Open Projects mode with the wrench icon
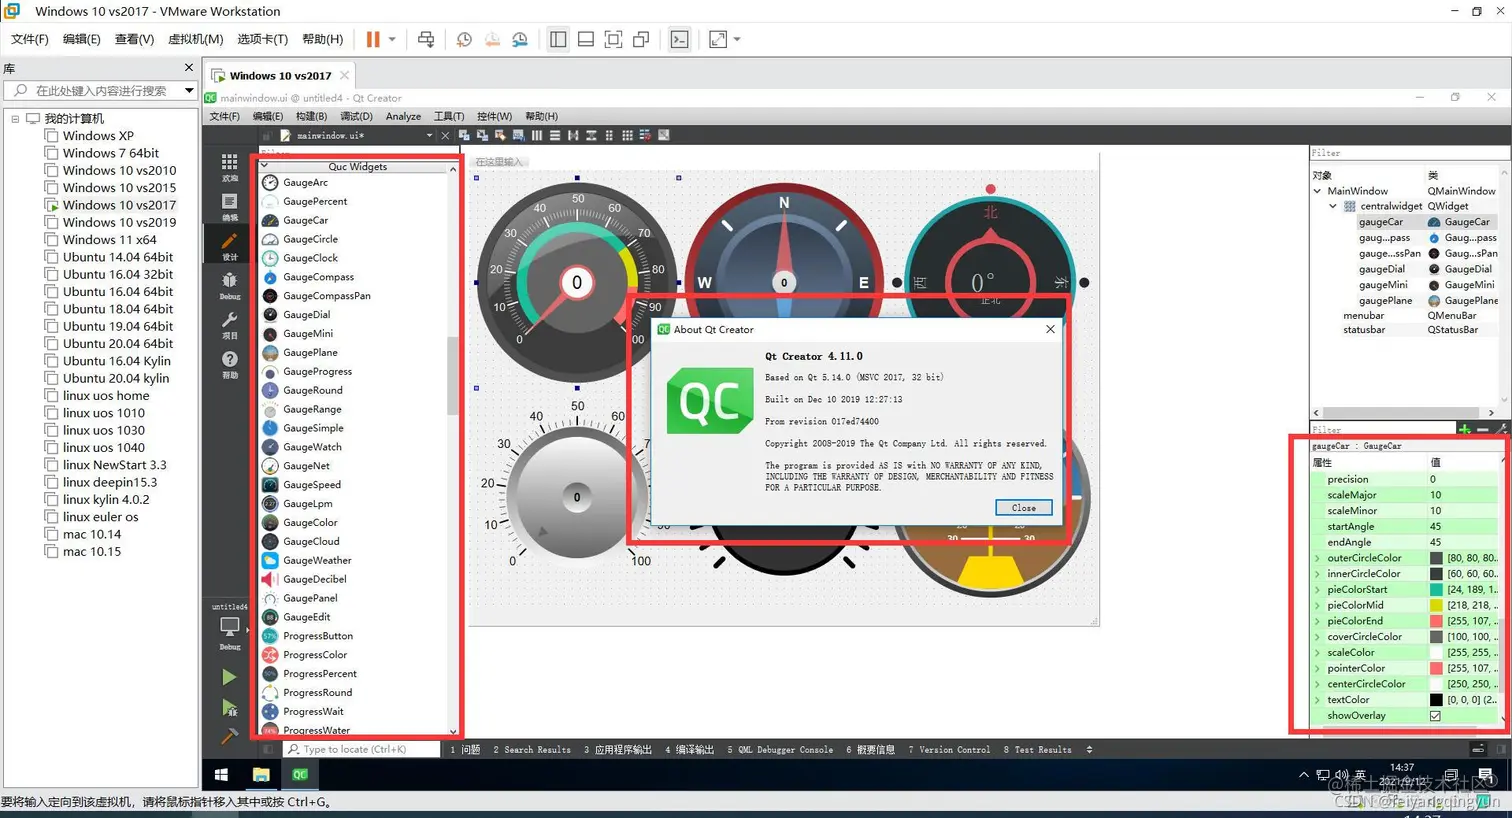The width and height of the screenshot is (1512, 818). pyautogui.click(x=229, y=325)
